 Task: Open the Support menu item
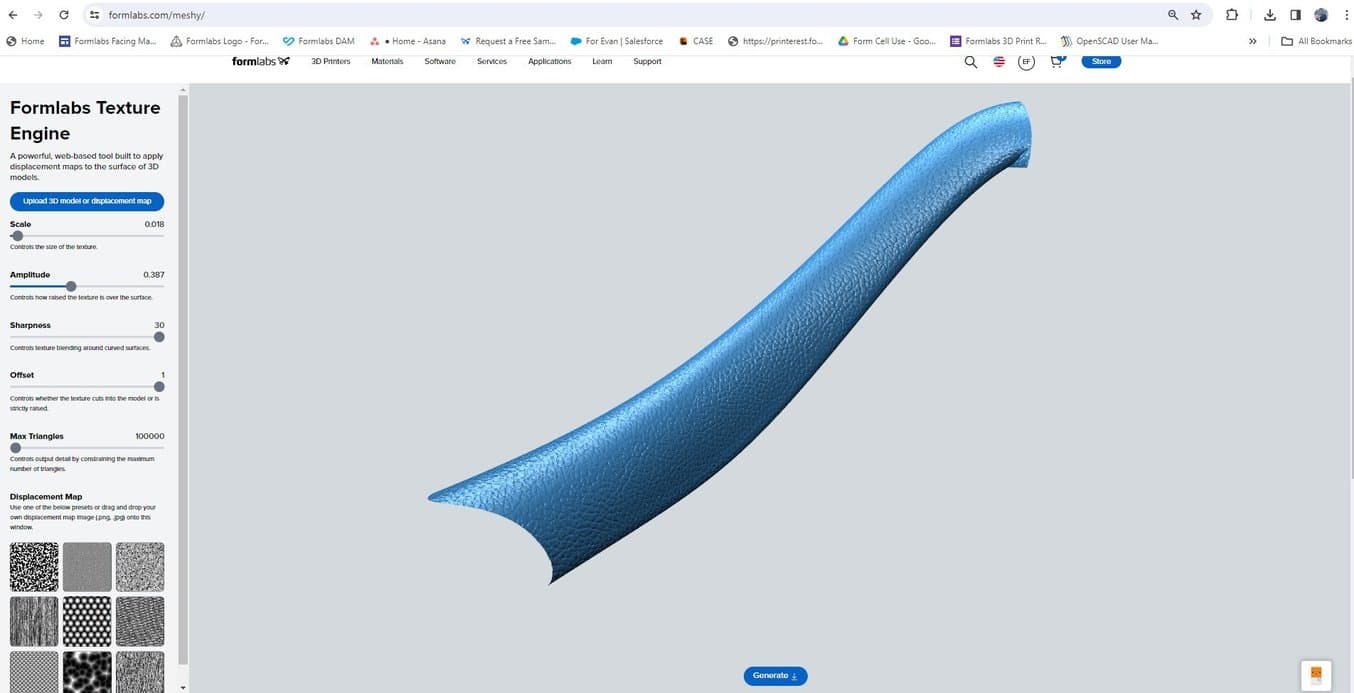click(646, 61)
